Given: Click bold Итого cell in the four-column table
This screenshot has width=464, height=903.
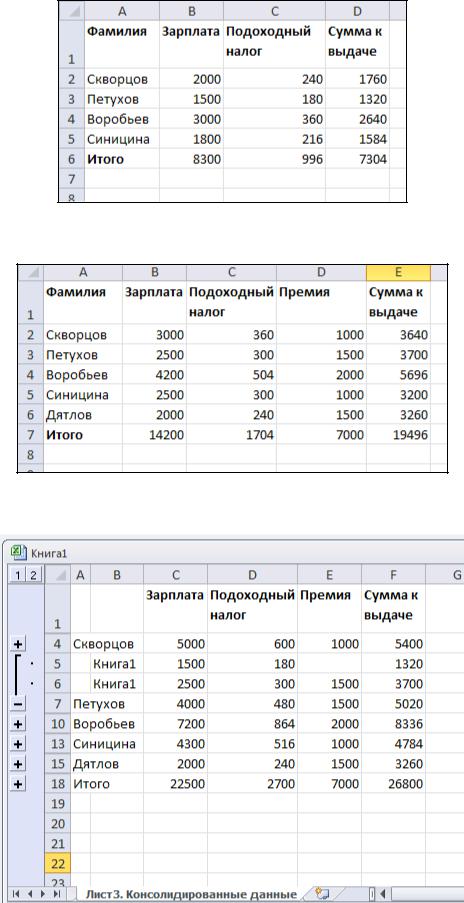Looking at the screenshot, I should [121, 159].
